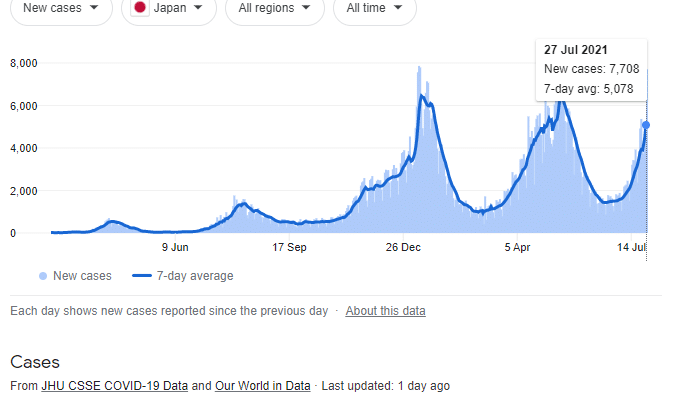Click the 8,000 y-axis label
The height and width of the screenshot is (401, 684).
(x=24, y=63)
